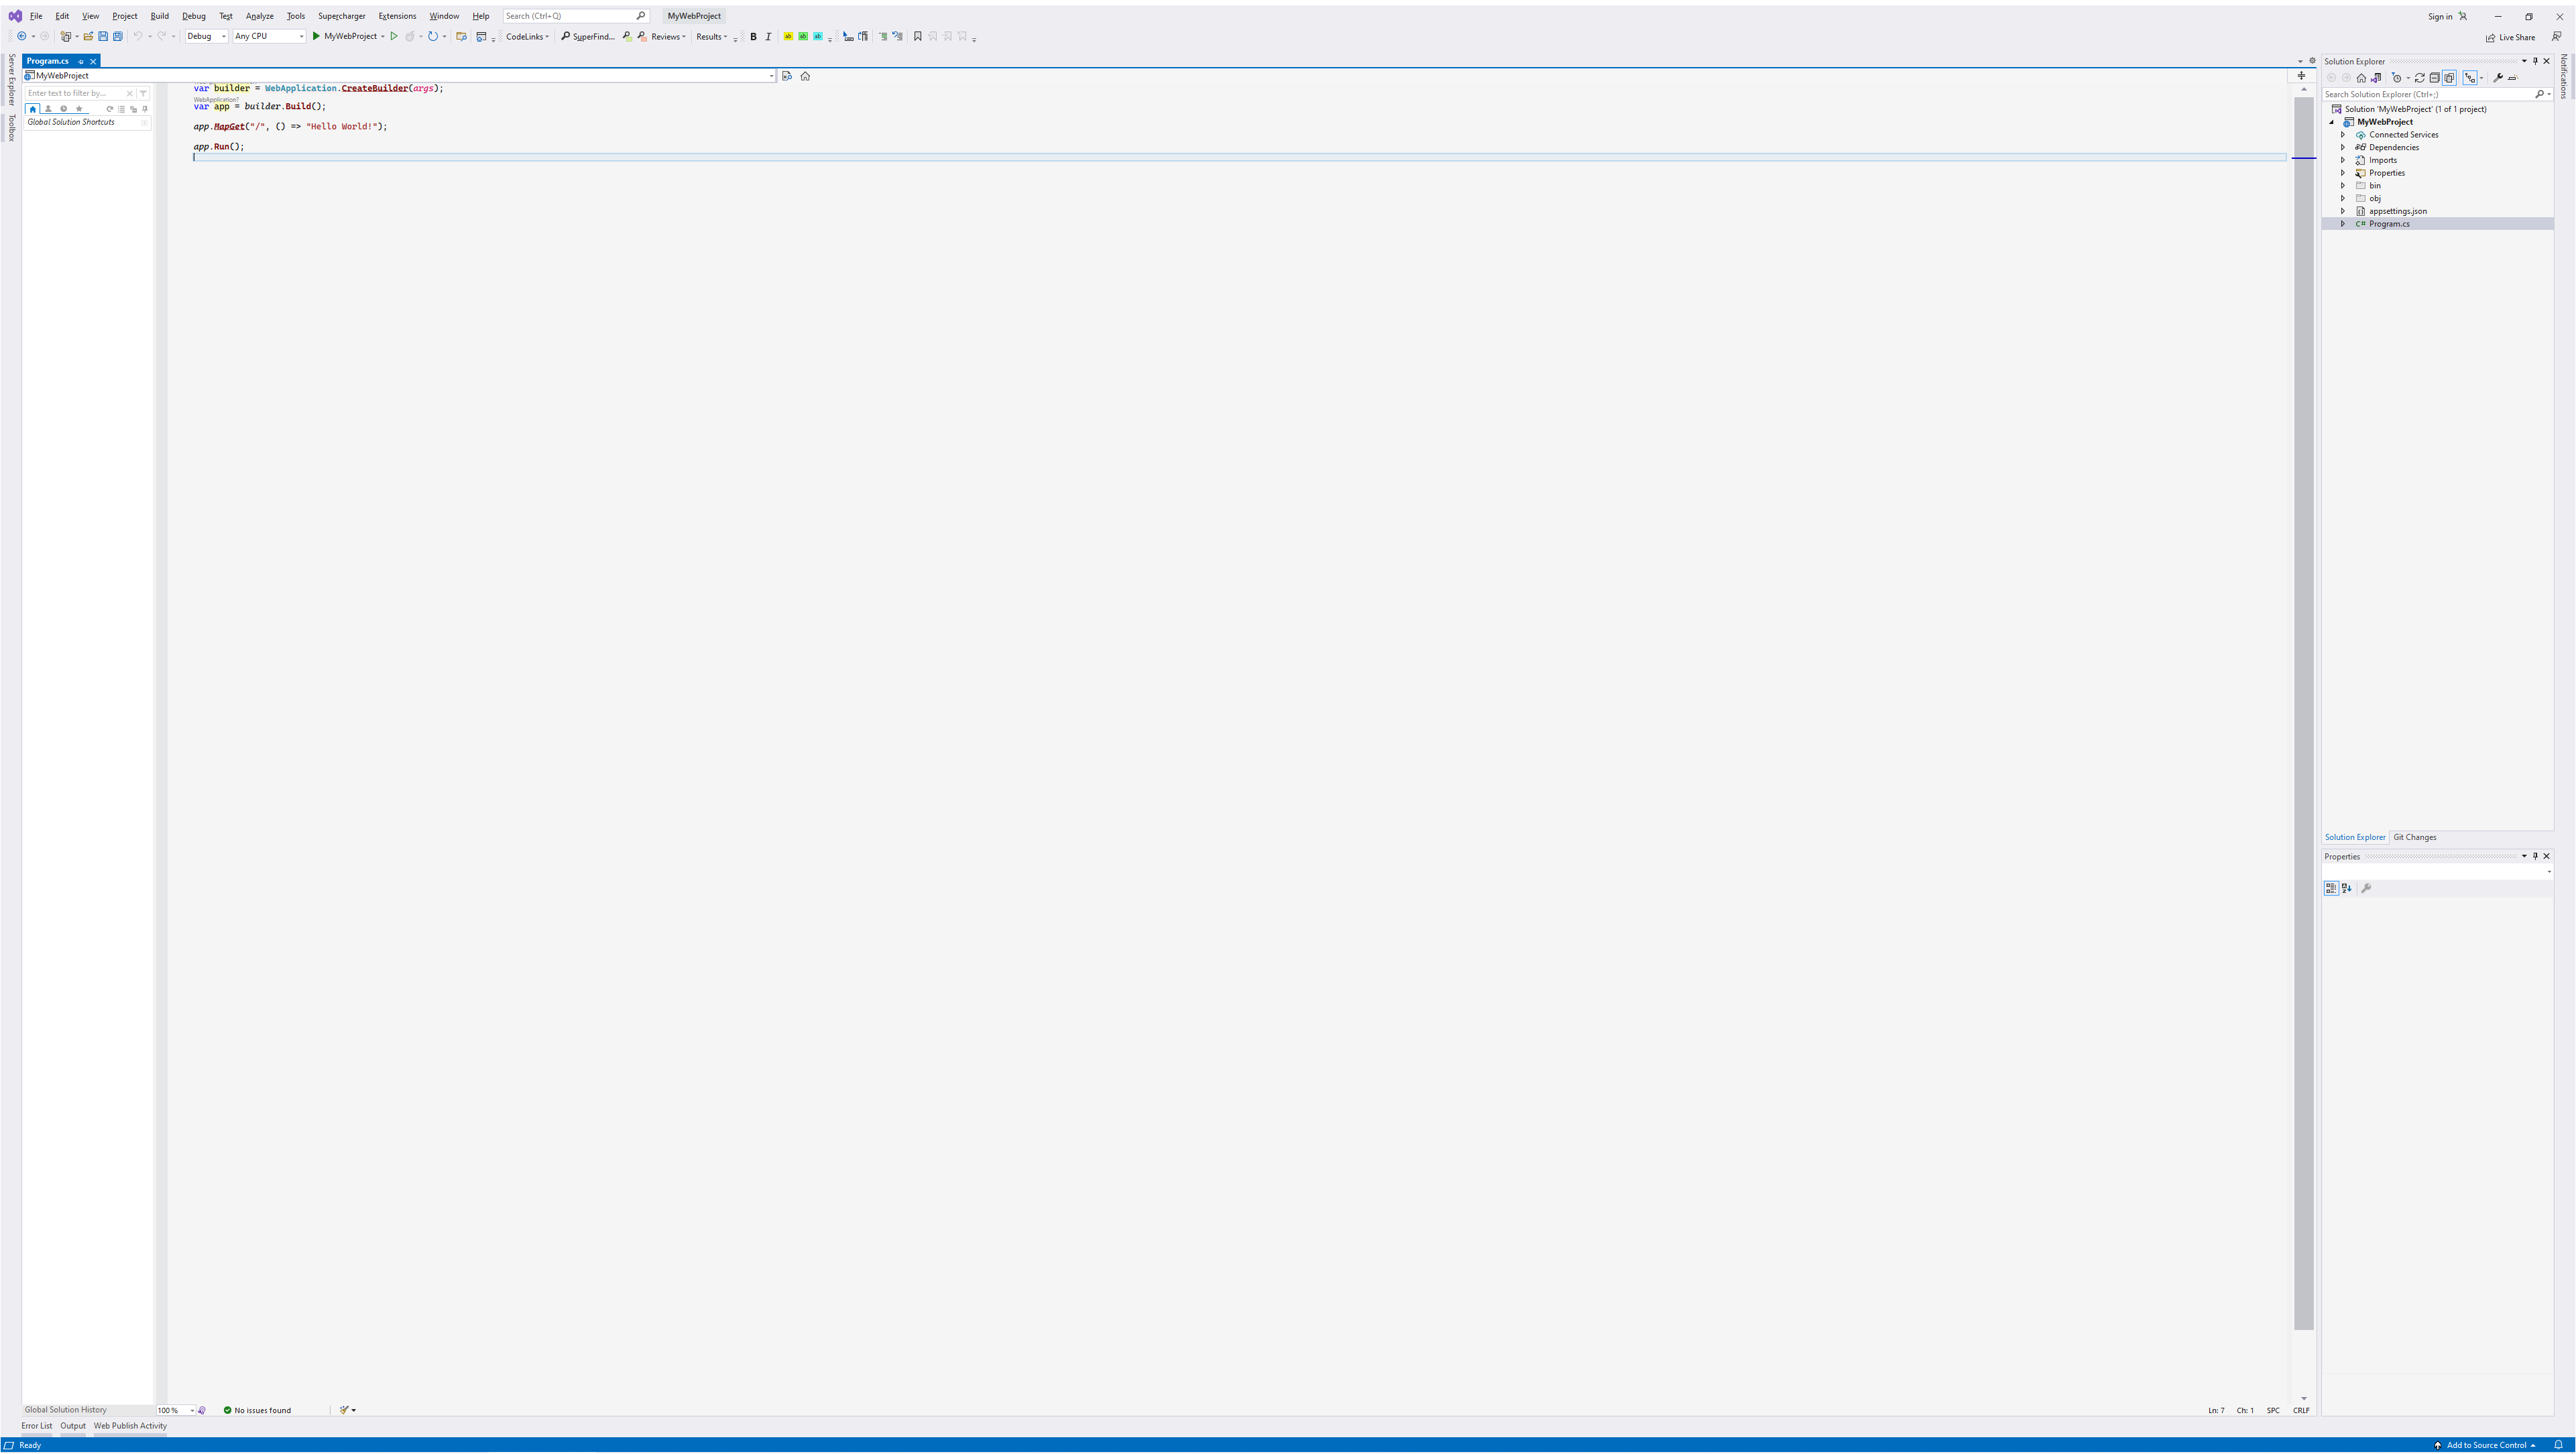The width and height of the screenshot is (2576, 1454).
Task: Switch to the Git Changes tab
Action: pos(2414,837)
